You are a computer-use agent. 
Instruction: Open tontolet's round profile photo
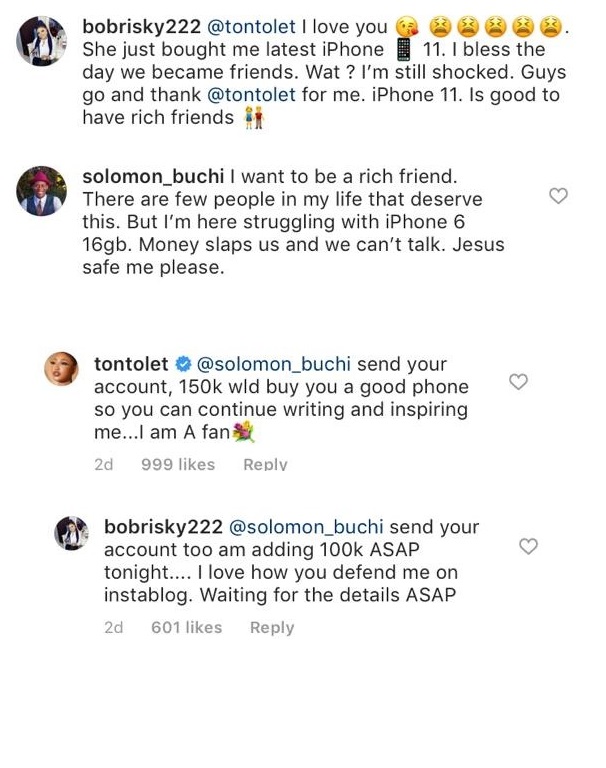[62, 370]
